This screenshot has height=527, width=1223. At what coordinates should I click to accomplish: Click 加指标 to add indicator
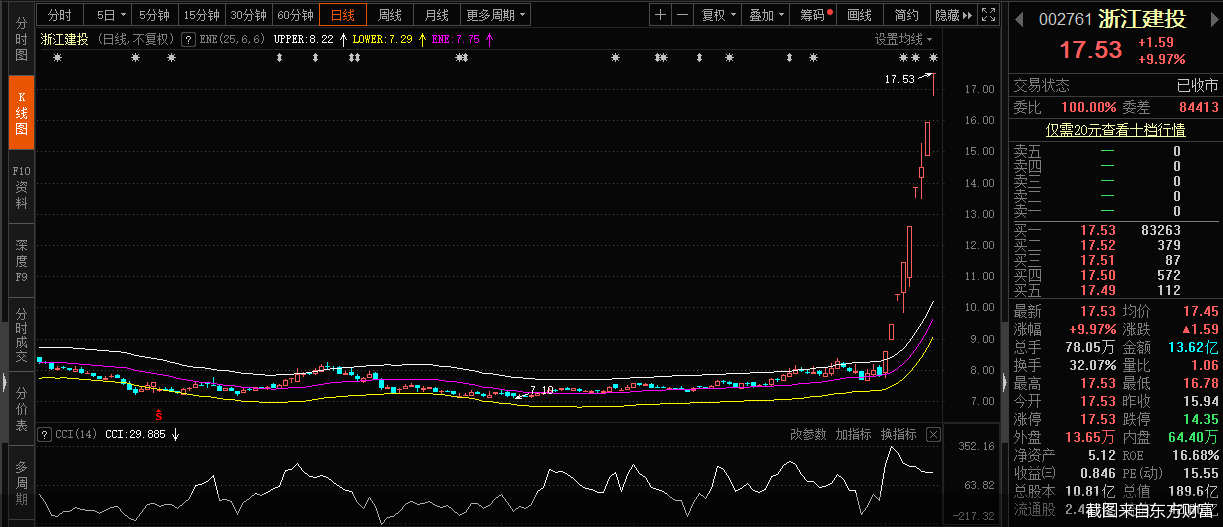pos(853,434)
